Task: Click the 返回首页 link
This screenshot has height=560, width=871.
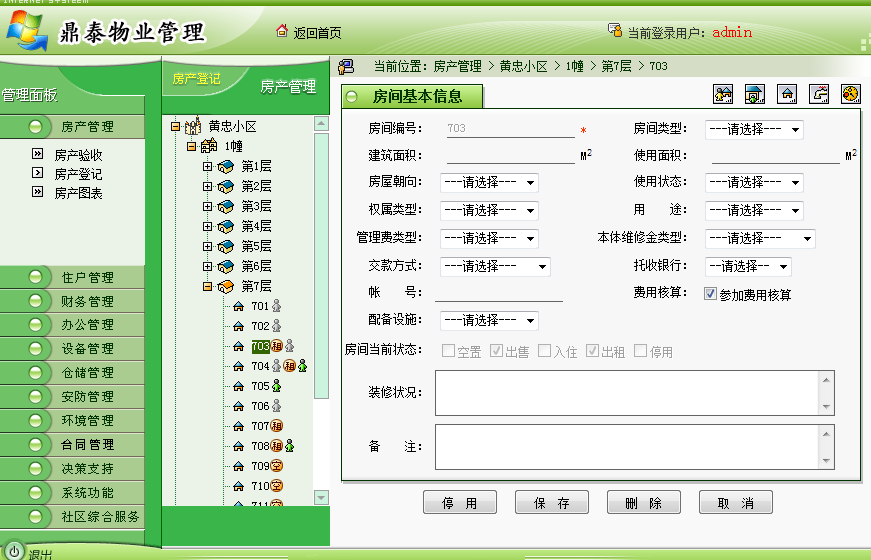Action: pos(317,33)
